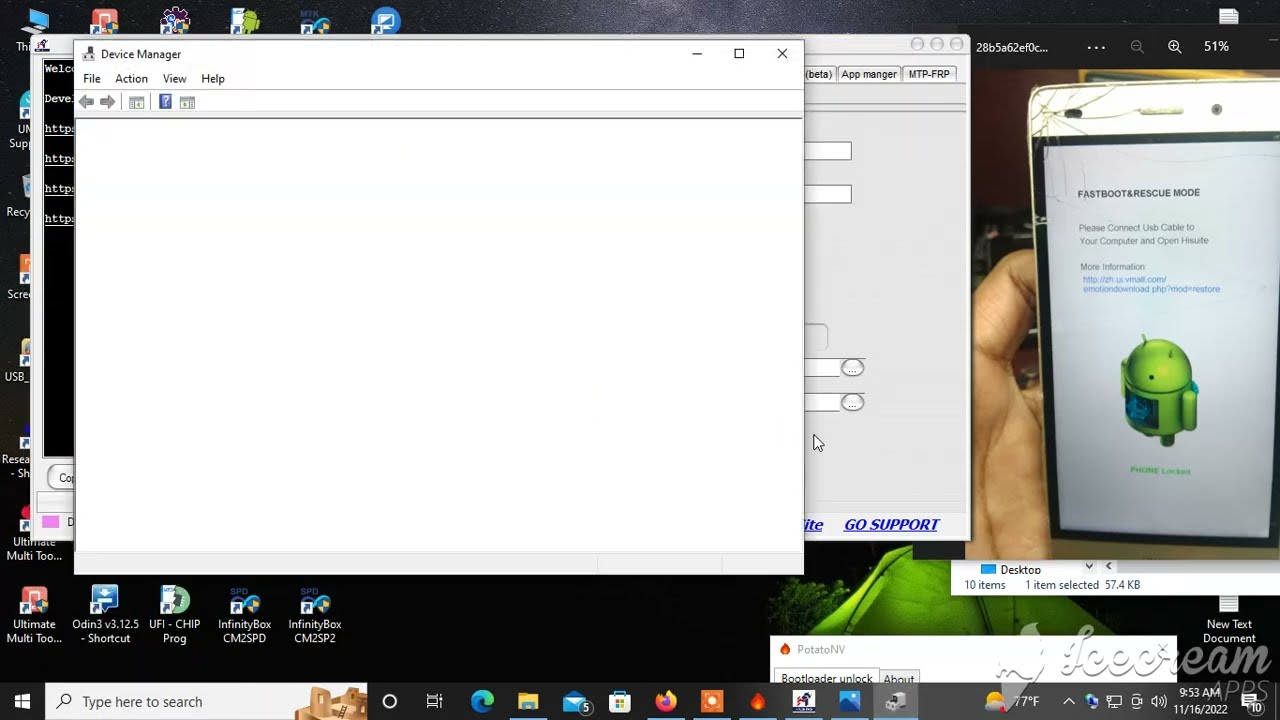Open the PotatoNV flame icon on taskbar
The image size is (1280, 720).
758,702
